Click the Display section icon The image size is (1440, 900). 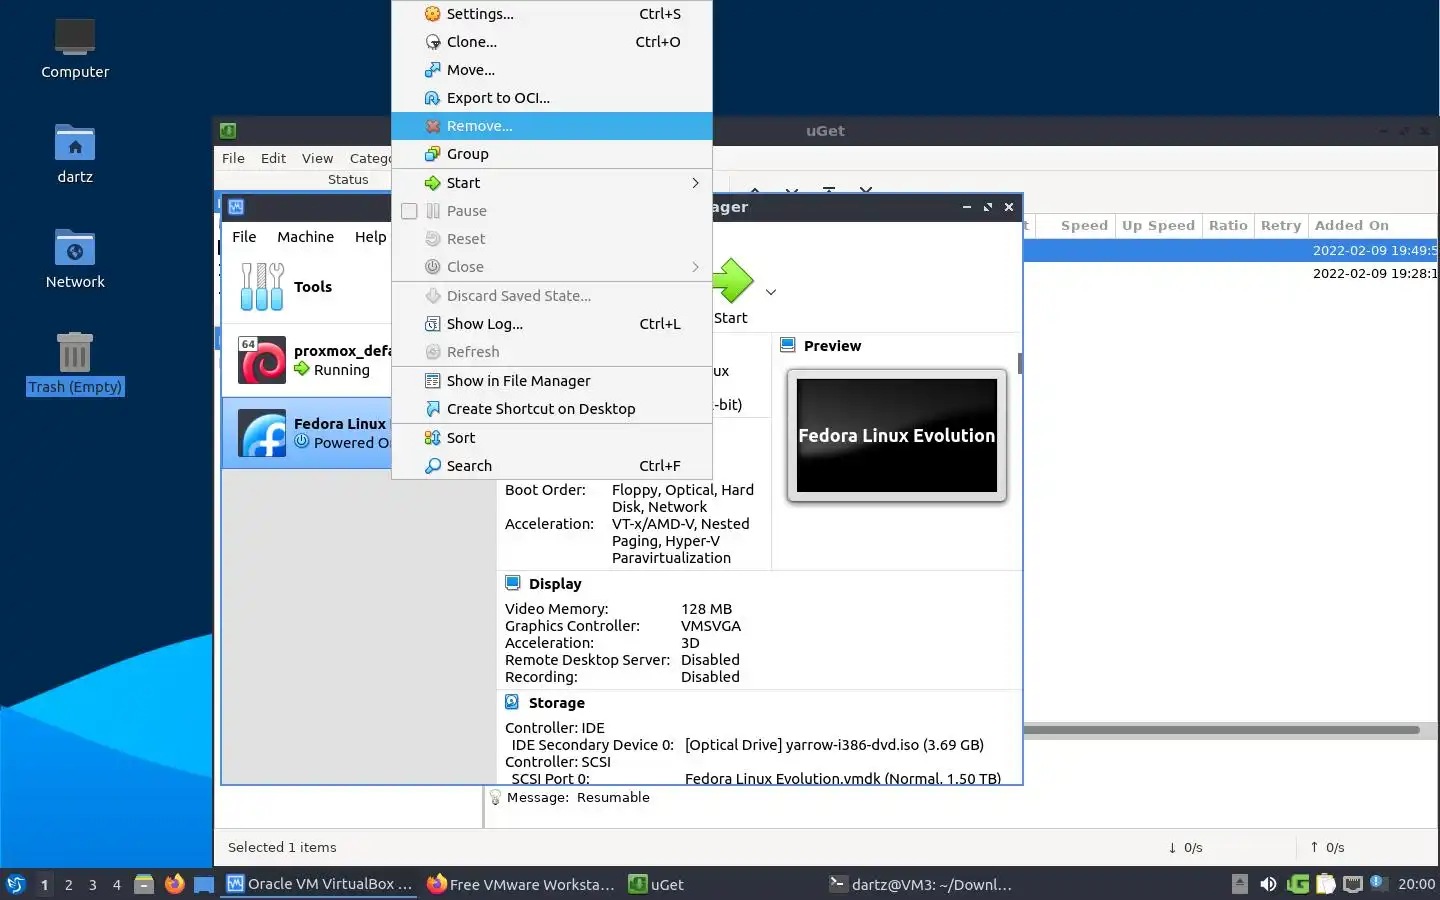pyautogui.click(x=513, y=583)
